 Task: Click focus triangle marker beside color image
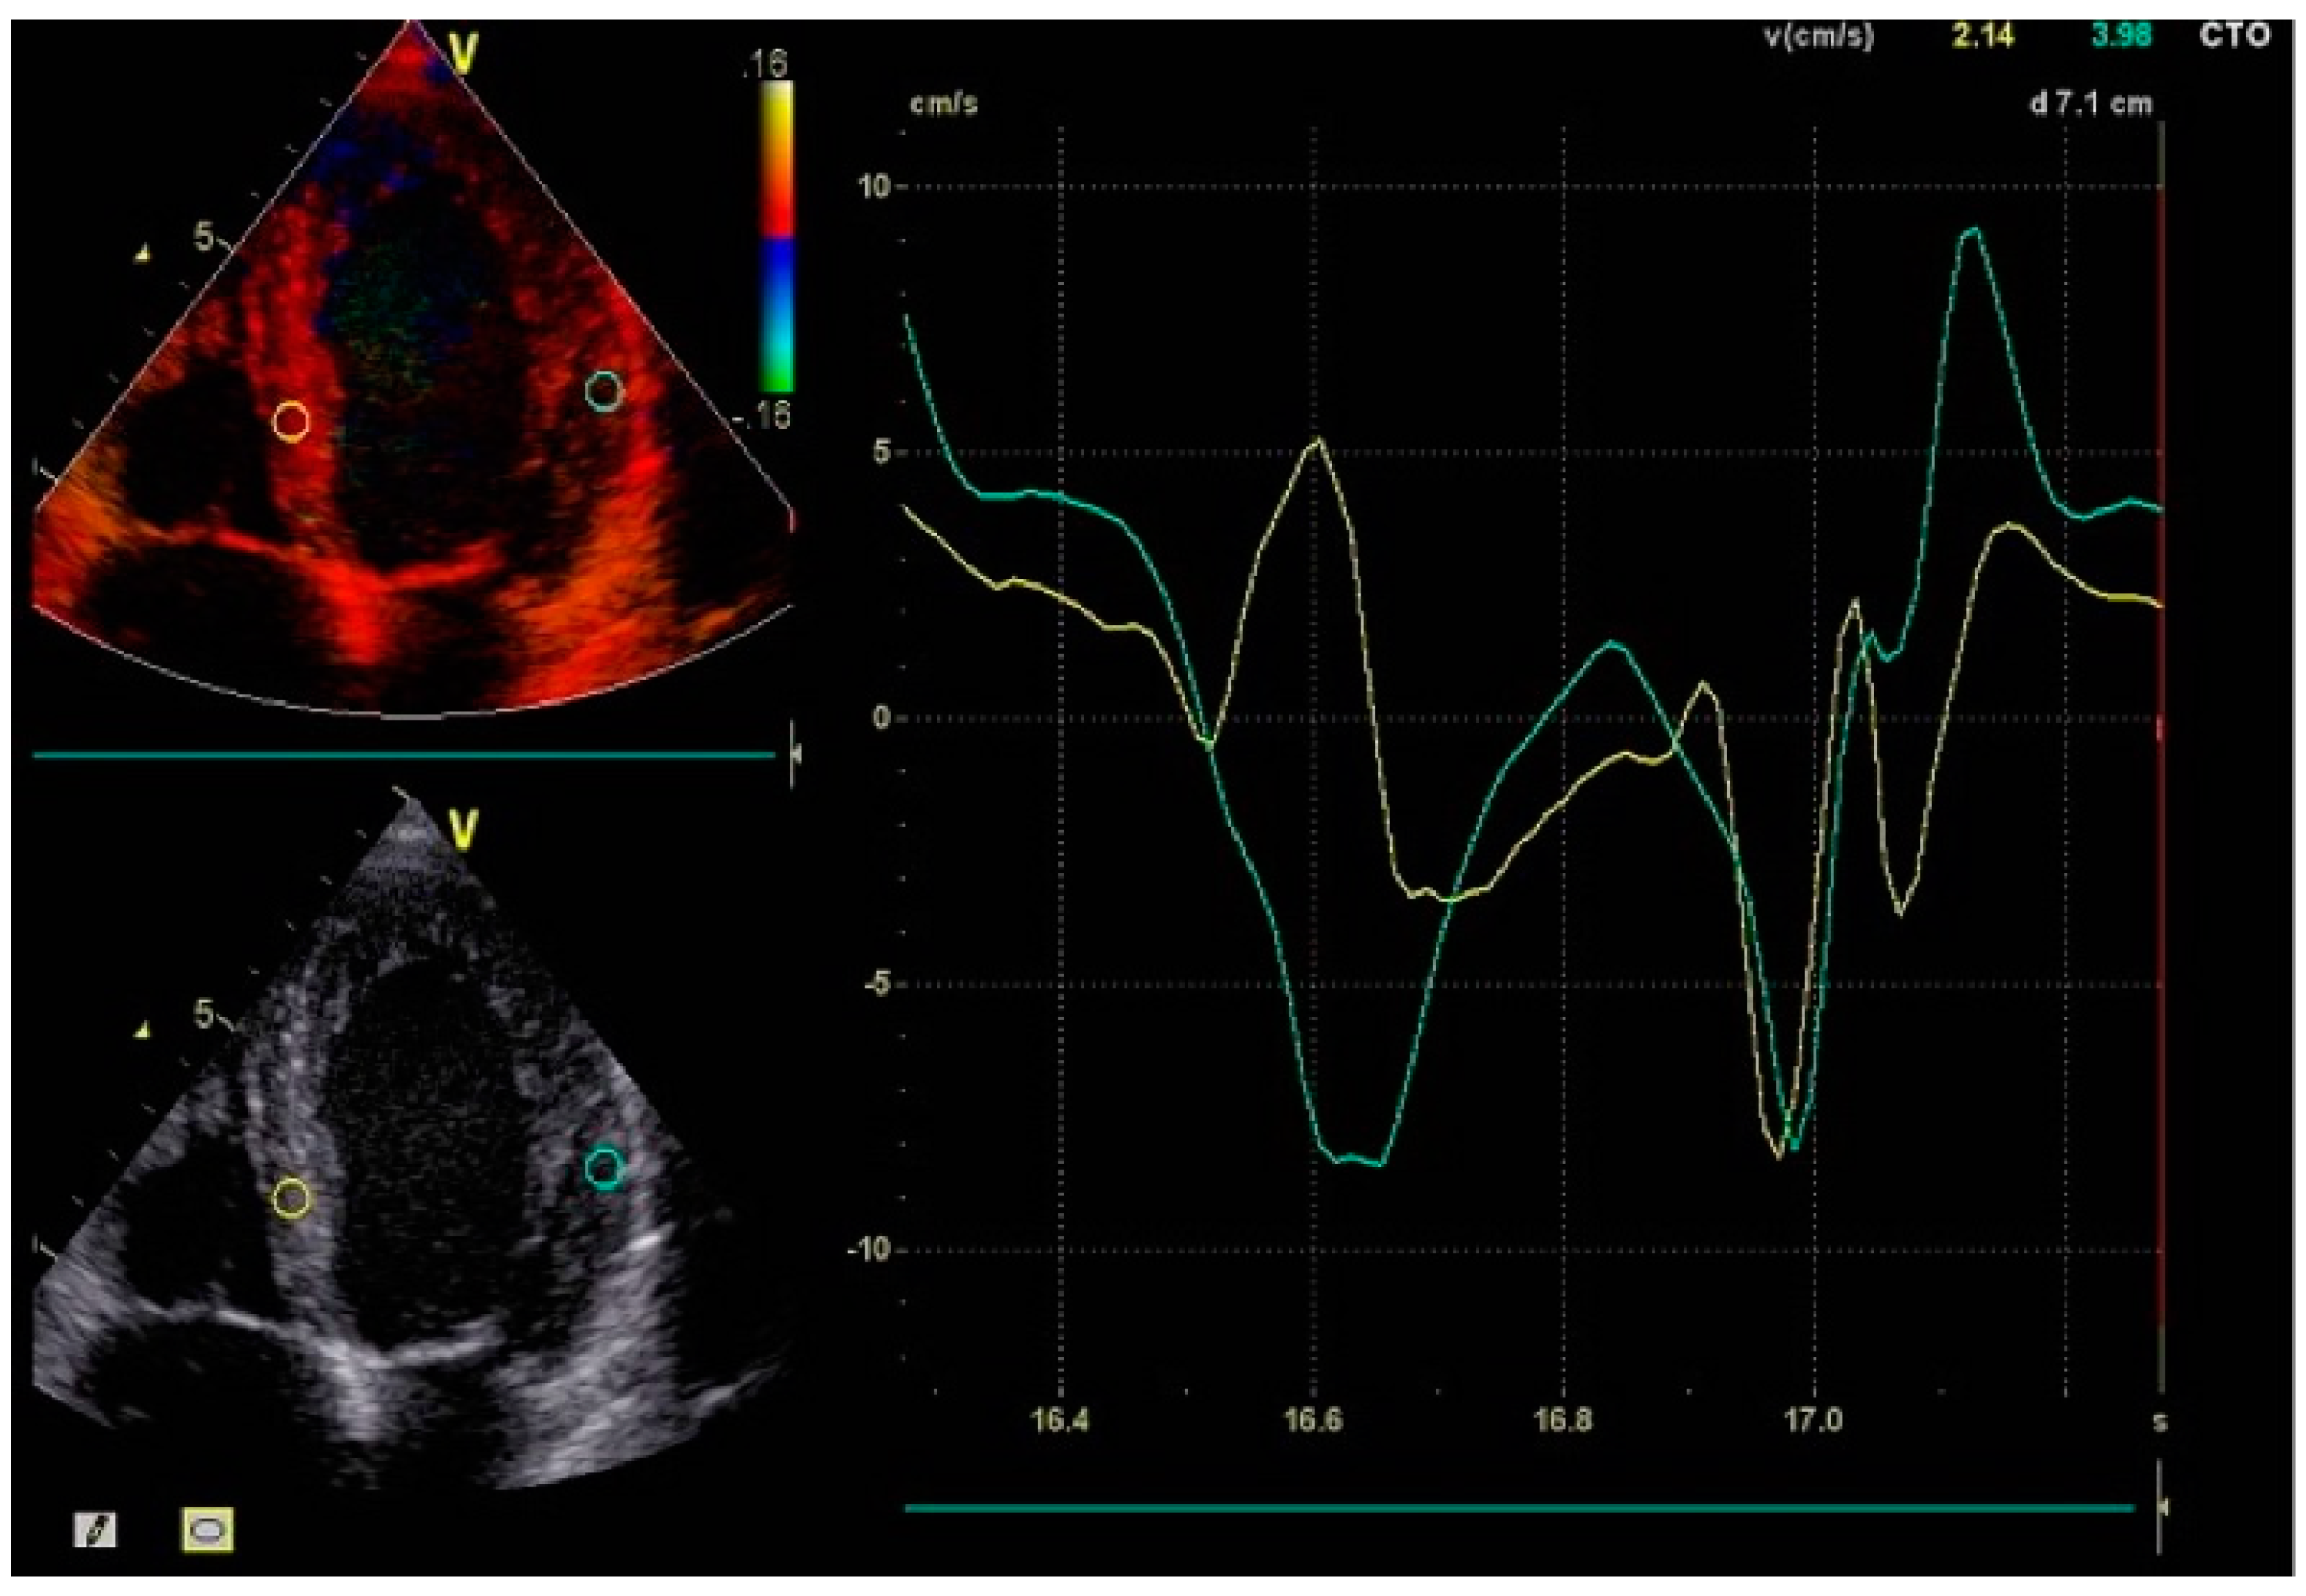pos(142,255)
